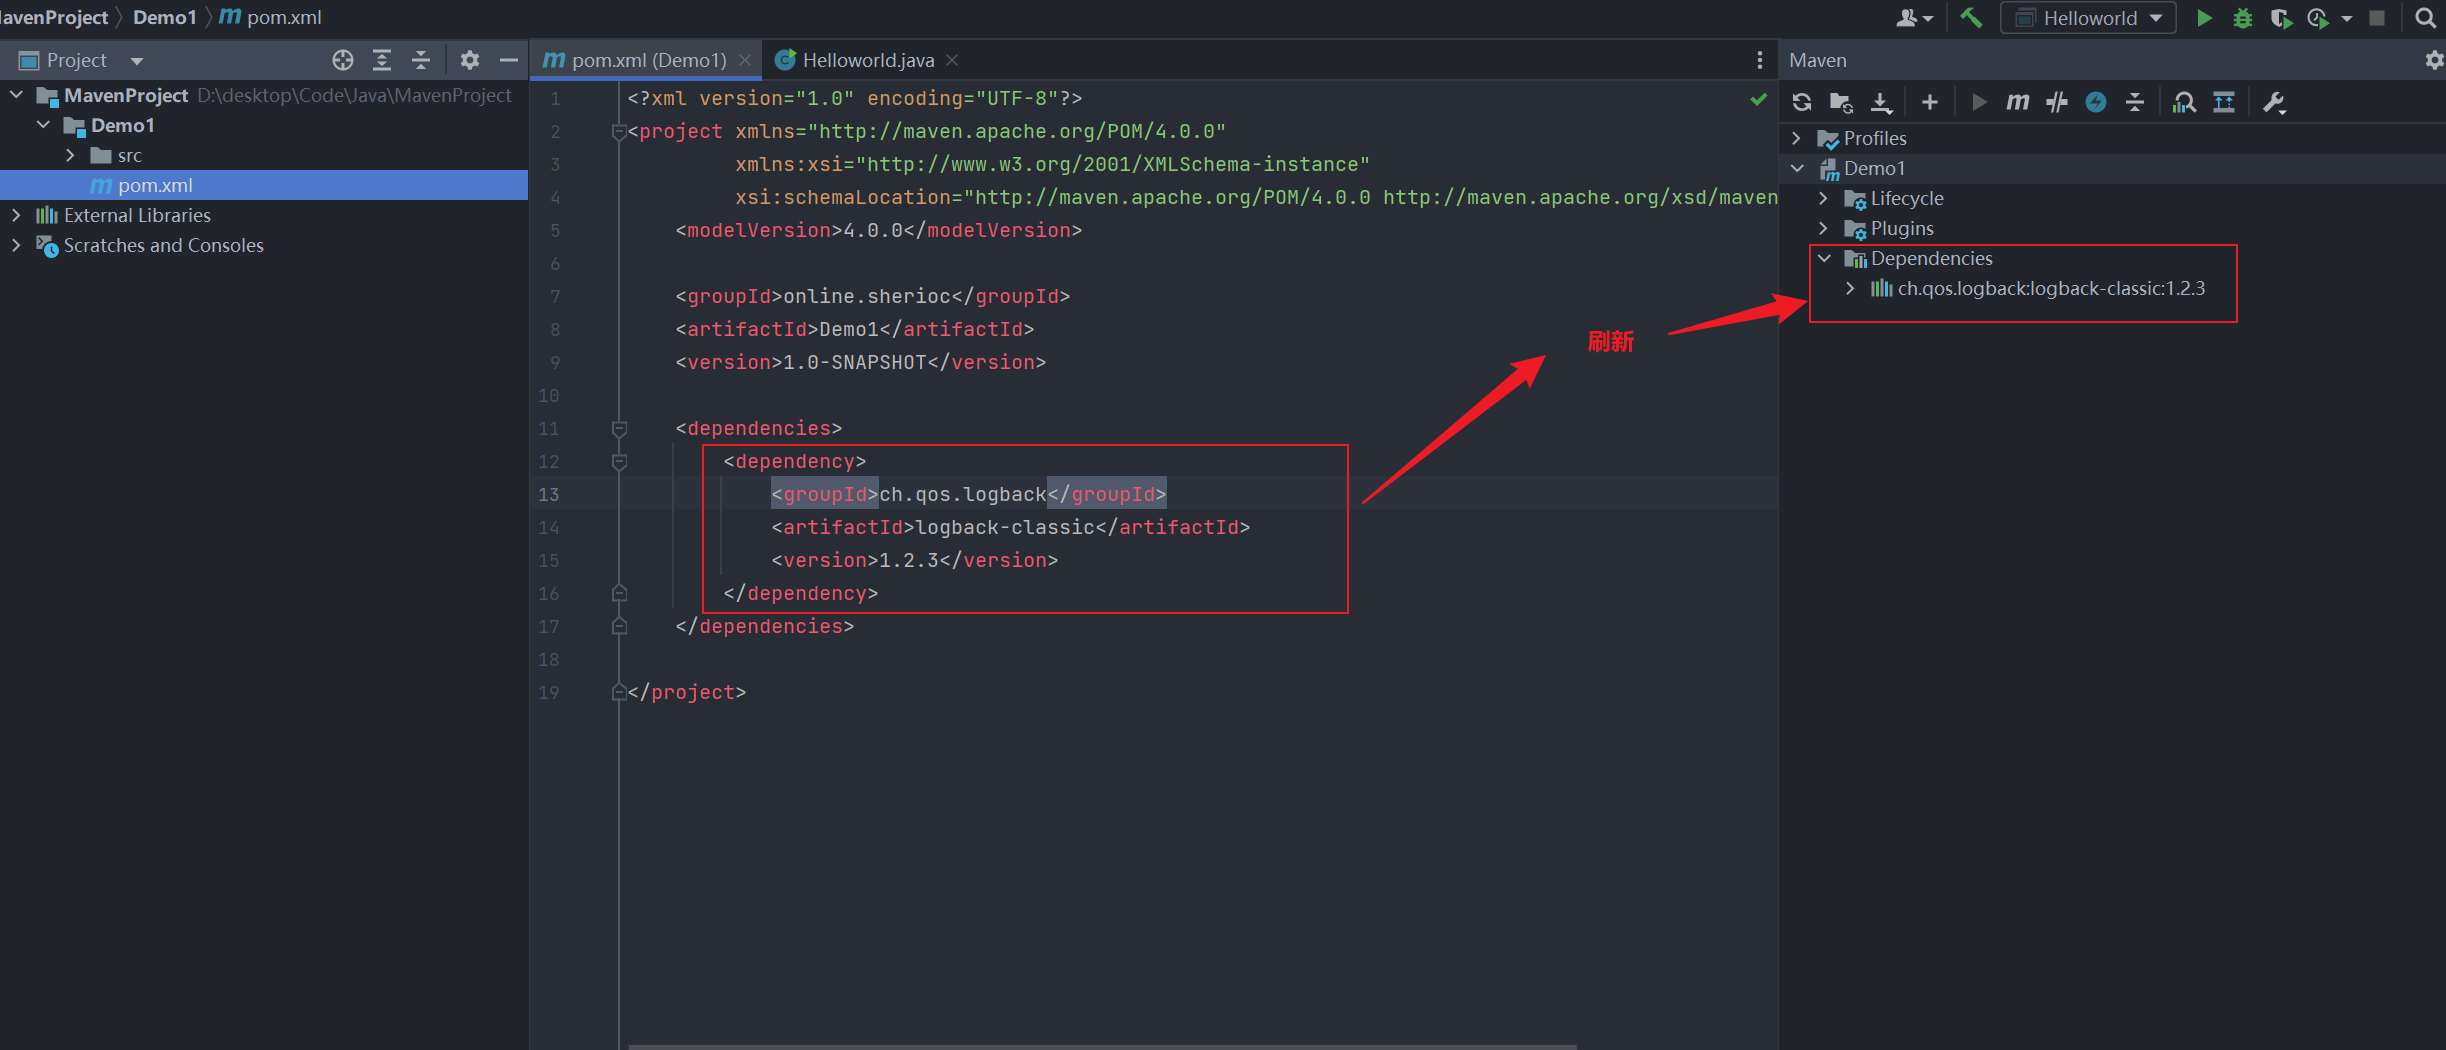Screen dimensions: 2446x1050
Task: Select pom.xml in Project tree
Action: (264, 185)
